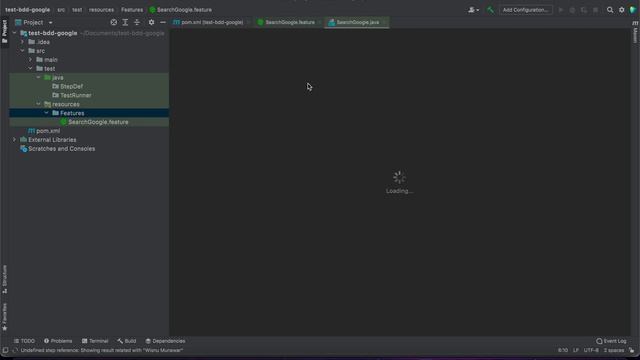
Task: Click the Stop square icon
Action: point(596,10)
